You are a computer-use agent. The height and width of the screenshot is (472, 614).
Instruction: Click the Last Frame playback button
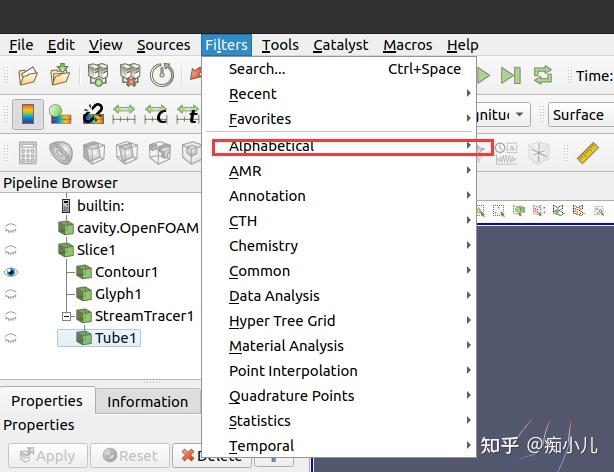click(511, 75)
